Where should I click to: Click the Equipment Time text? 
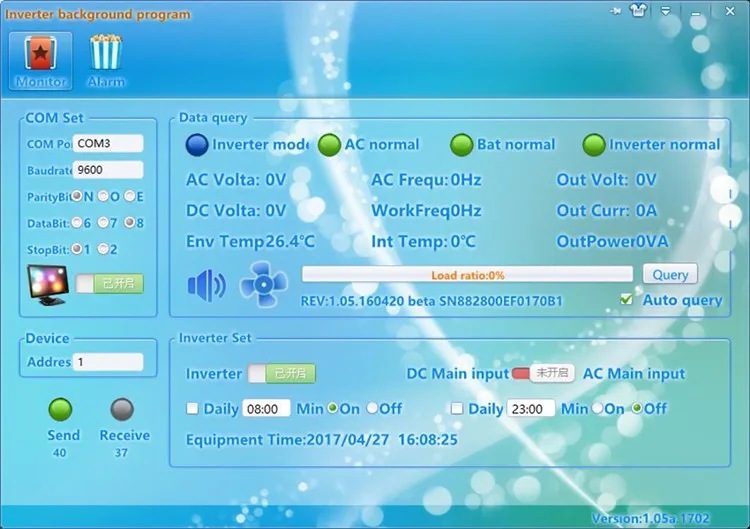[x=322, y=440]
